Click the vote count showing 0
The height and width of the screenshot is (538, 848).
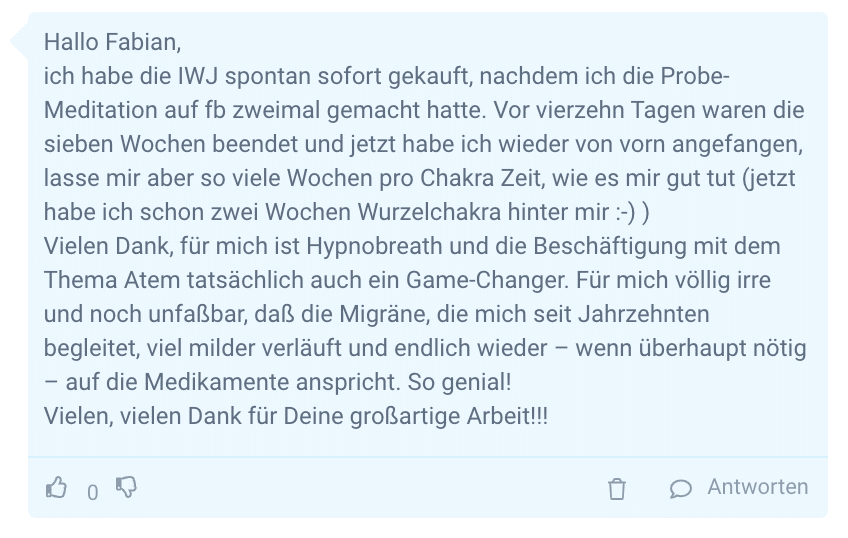(92, 493)
